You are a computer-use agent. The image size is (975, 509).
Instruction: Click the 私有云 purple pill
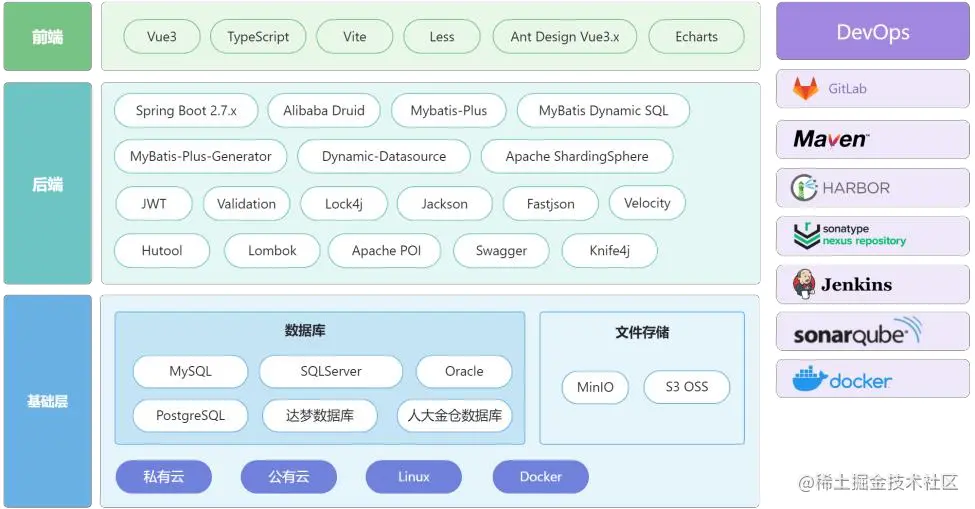pyautogui.click(x=164, y=477)
